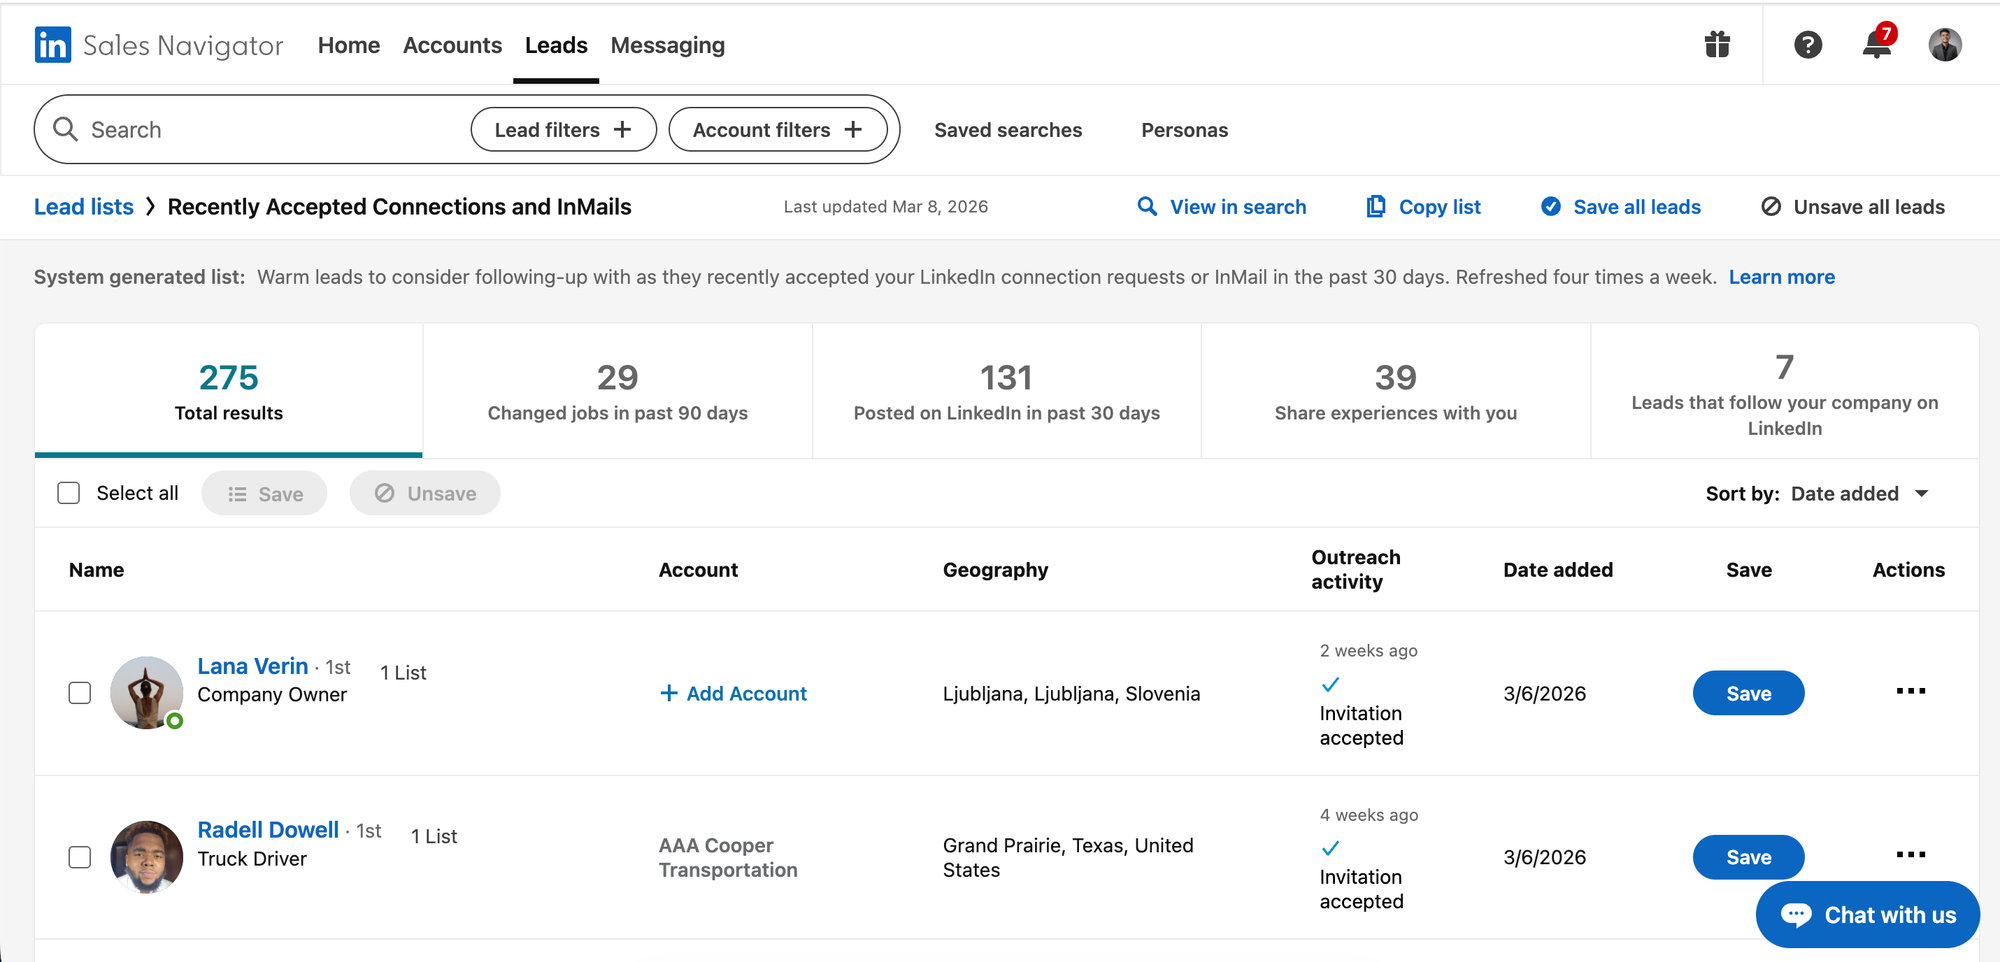Expand the Account filters button
The width and height of the screenshot is (2000, 962).
(777, 130)
